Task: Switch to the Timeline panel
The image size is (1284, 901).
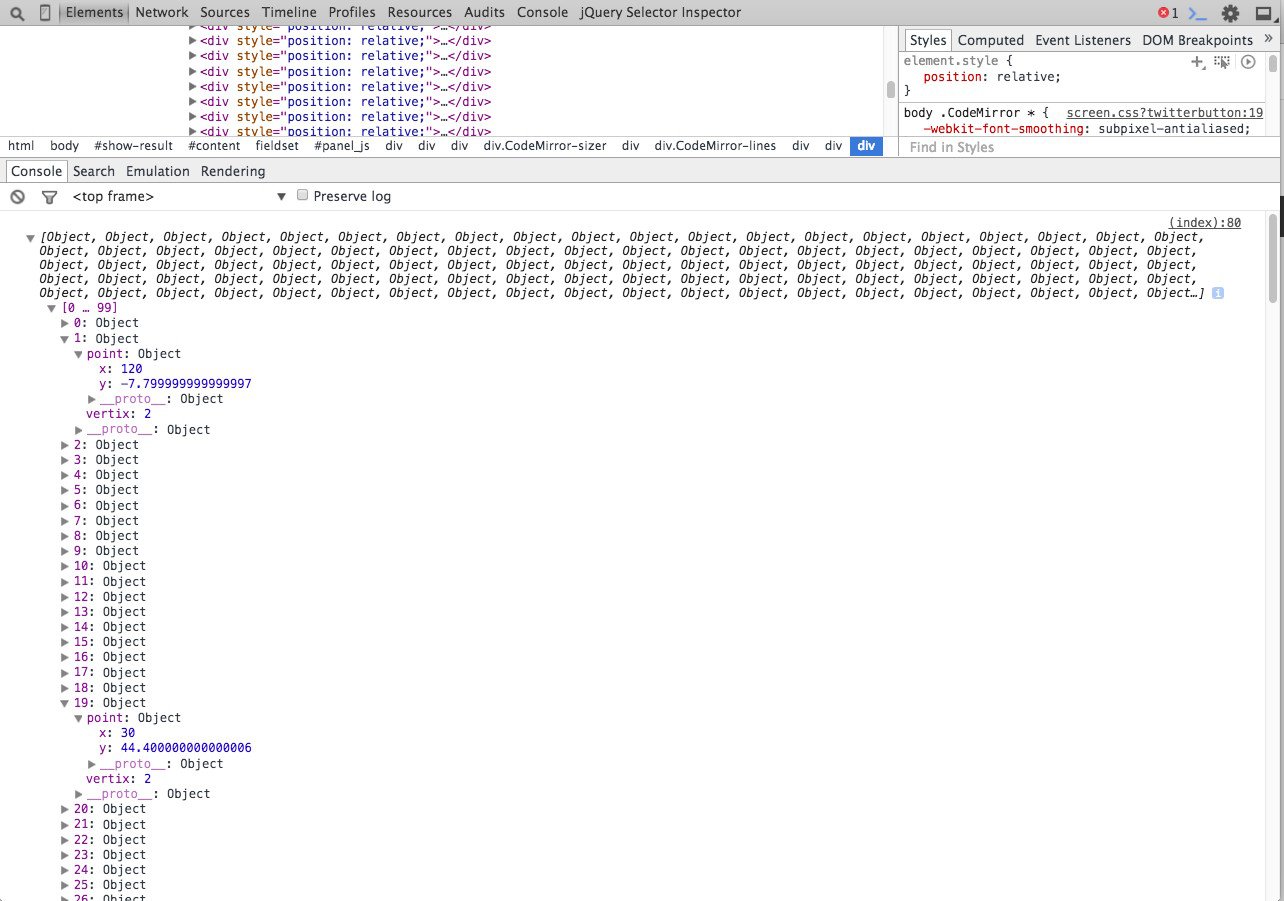Action: 289,12
